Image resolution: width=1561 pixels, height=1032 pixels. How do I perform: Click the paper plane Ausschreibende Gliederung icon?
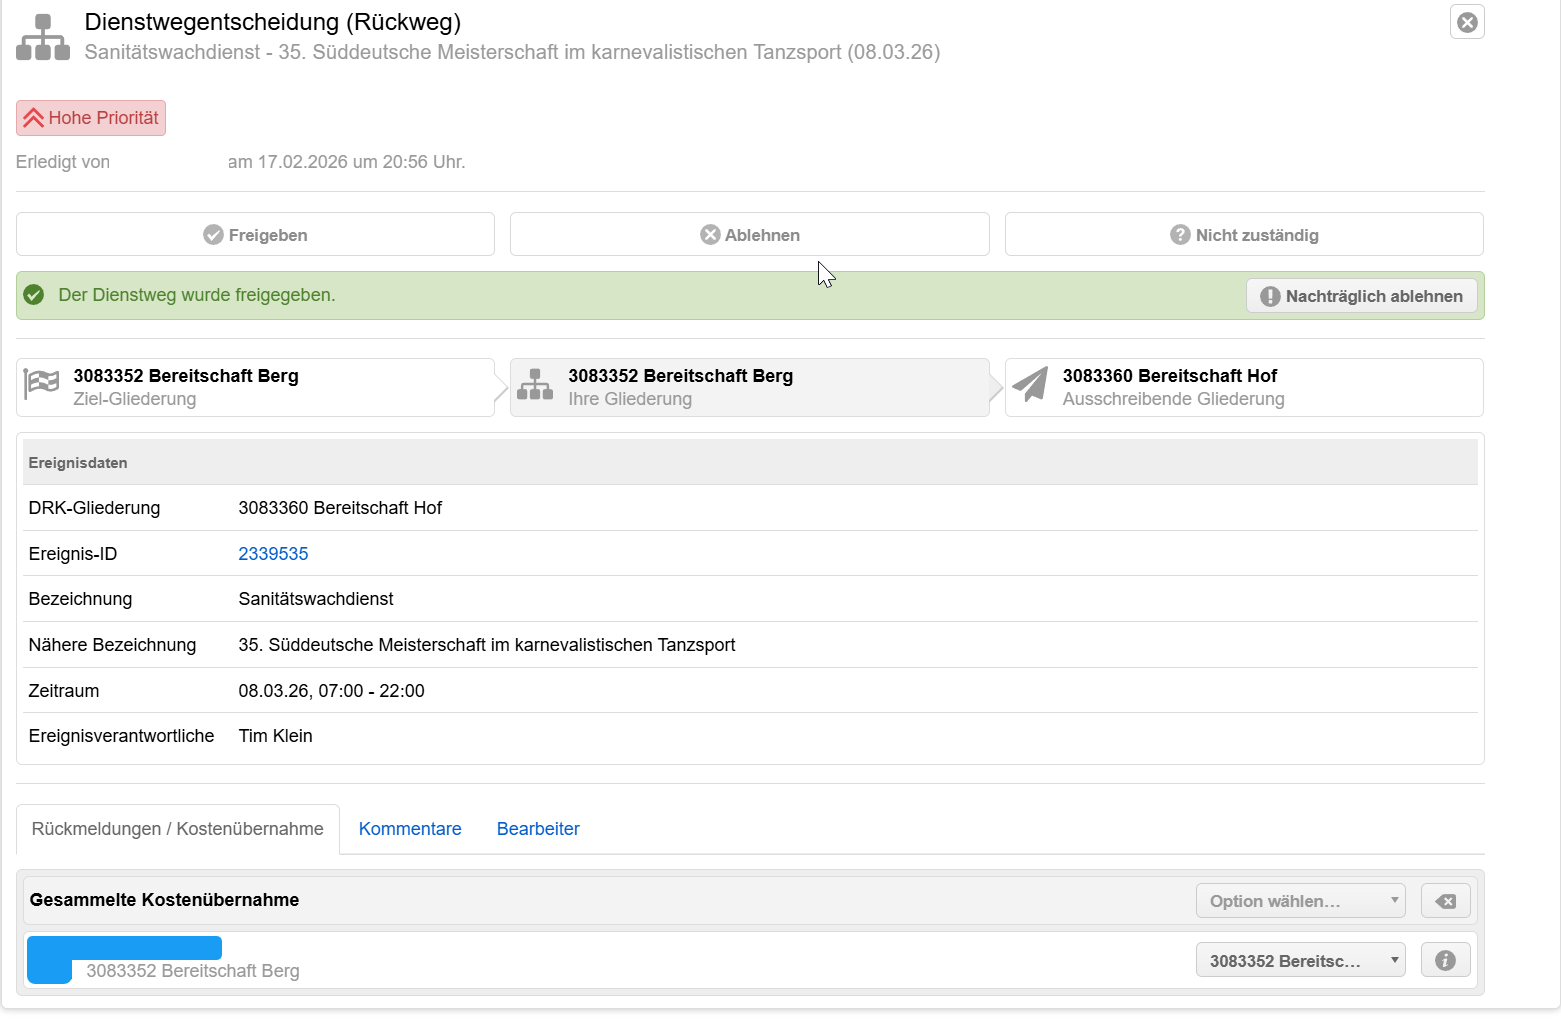point(1030,385)
